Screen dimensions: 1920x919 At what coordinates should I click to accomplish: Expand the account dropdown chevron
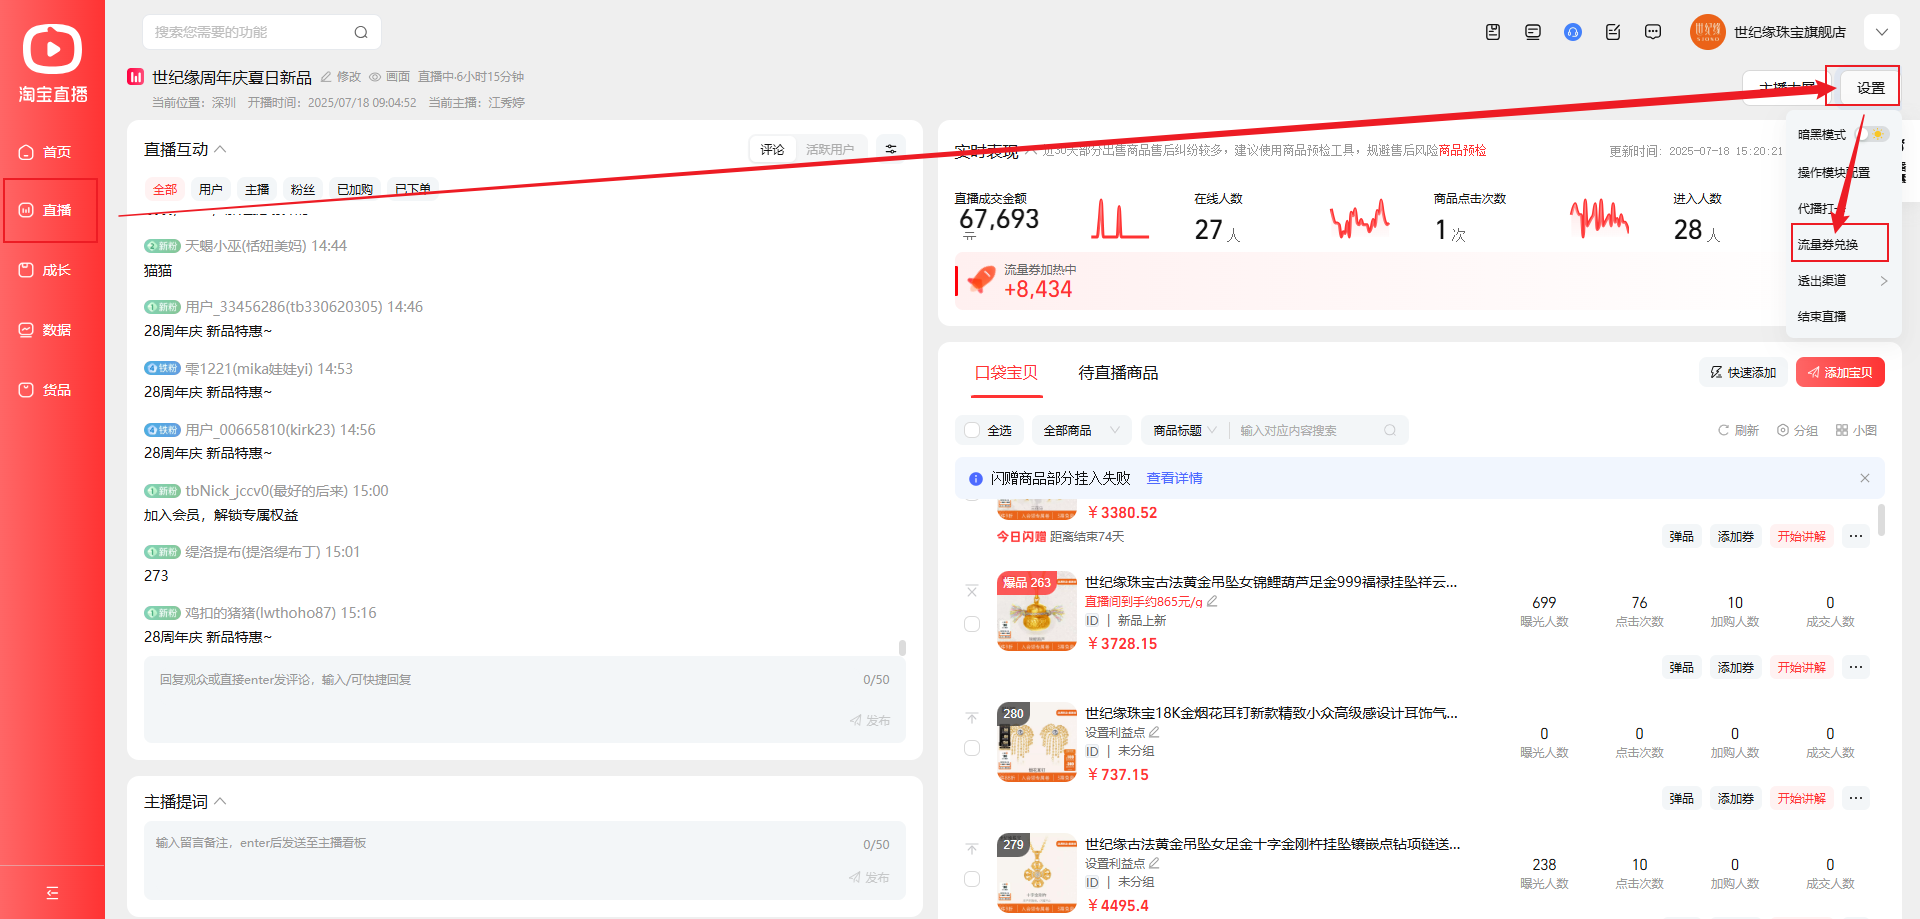pyautogui.click(x=1881, y=32)
